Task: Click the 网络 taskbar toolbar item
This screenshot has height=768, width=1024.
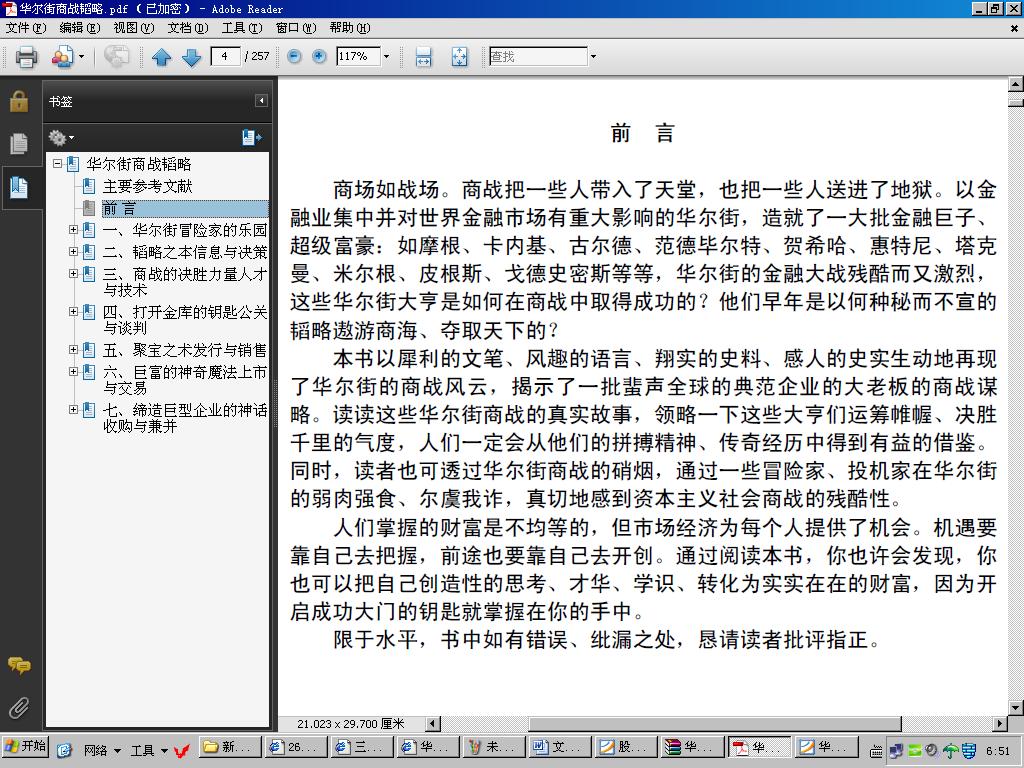Action: 101,750
